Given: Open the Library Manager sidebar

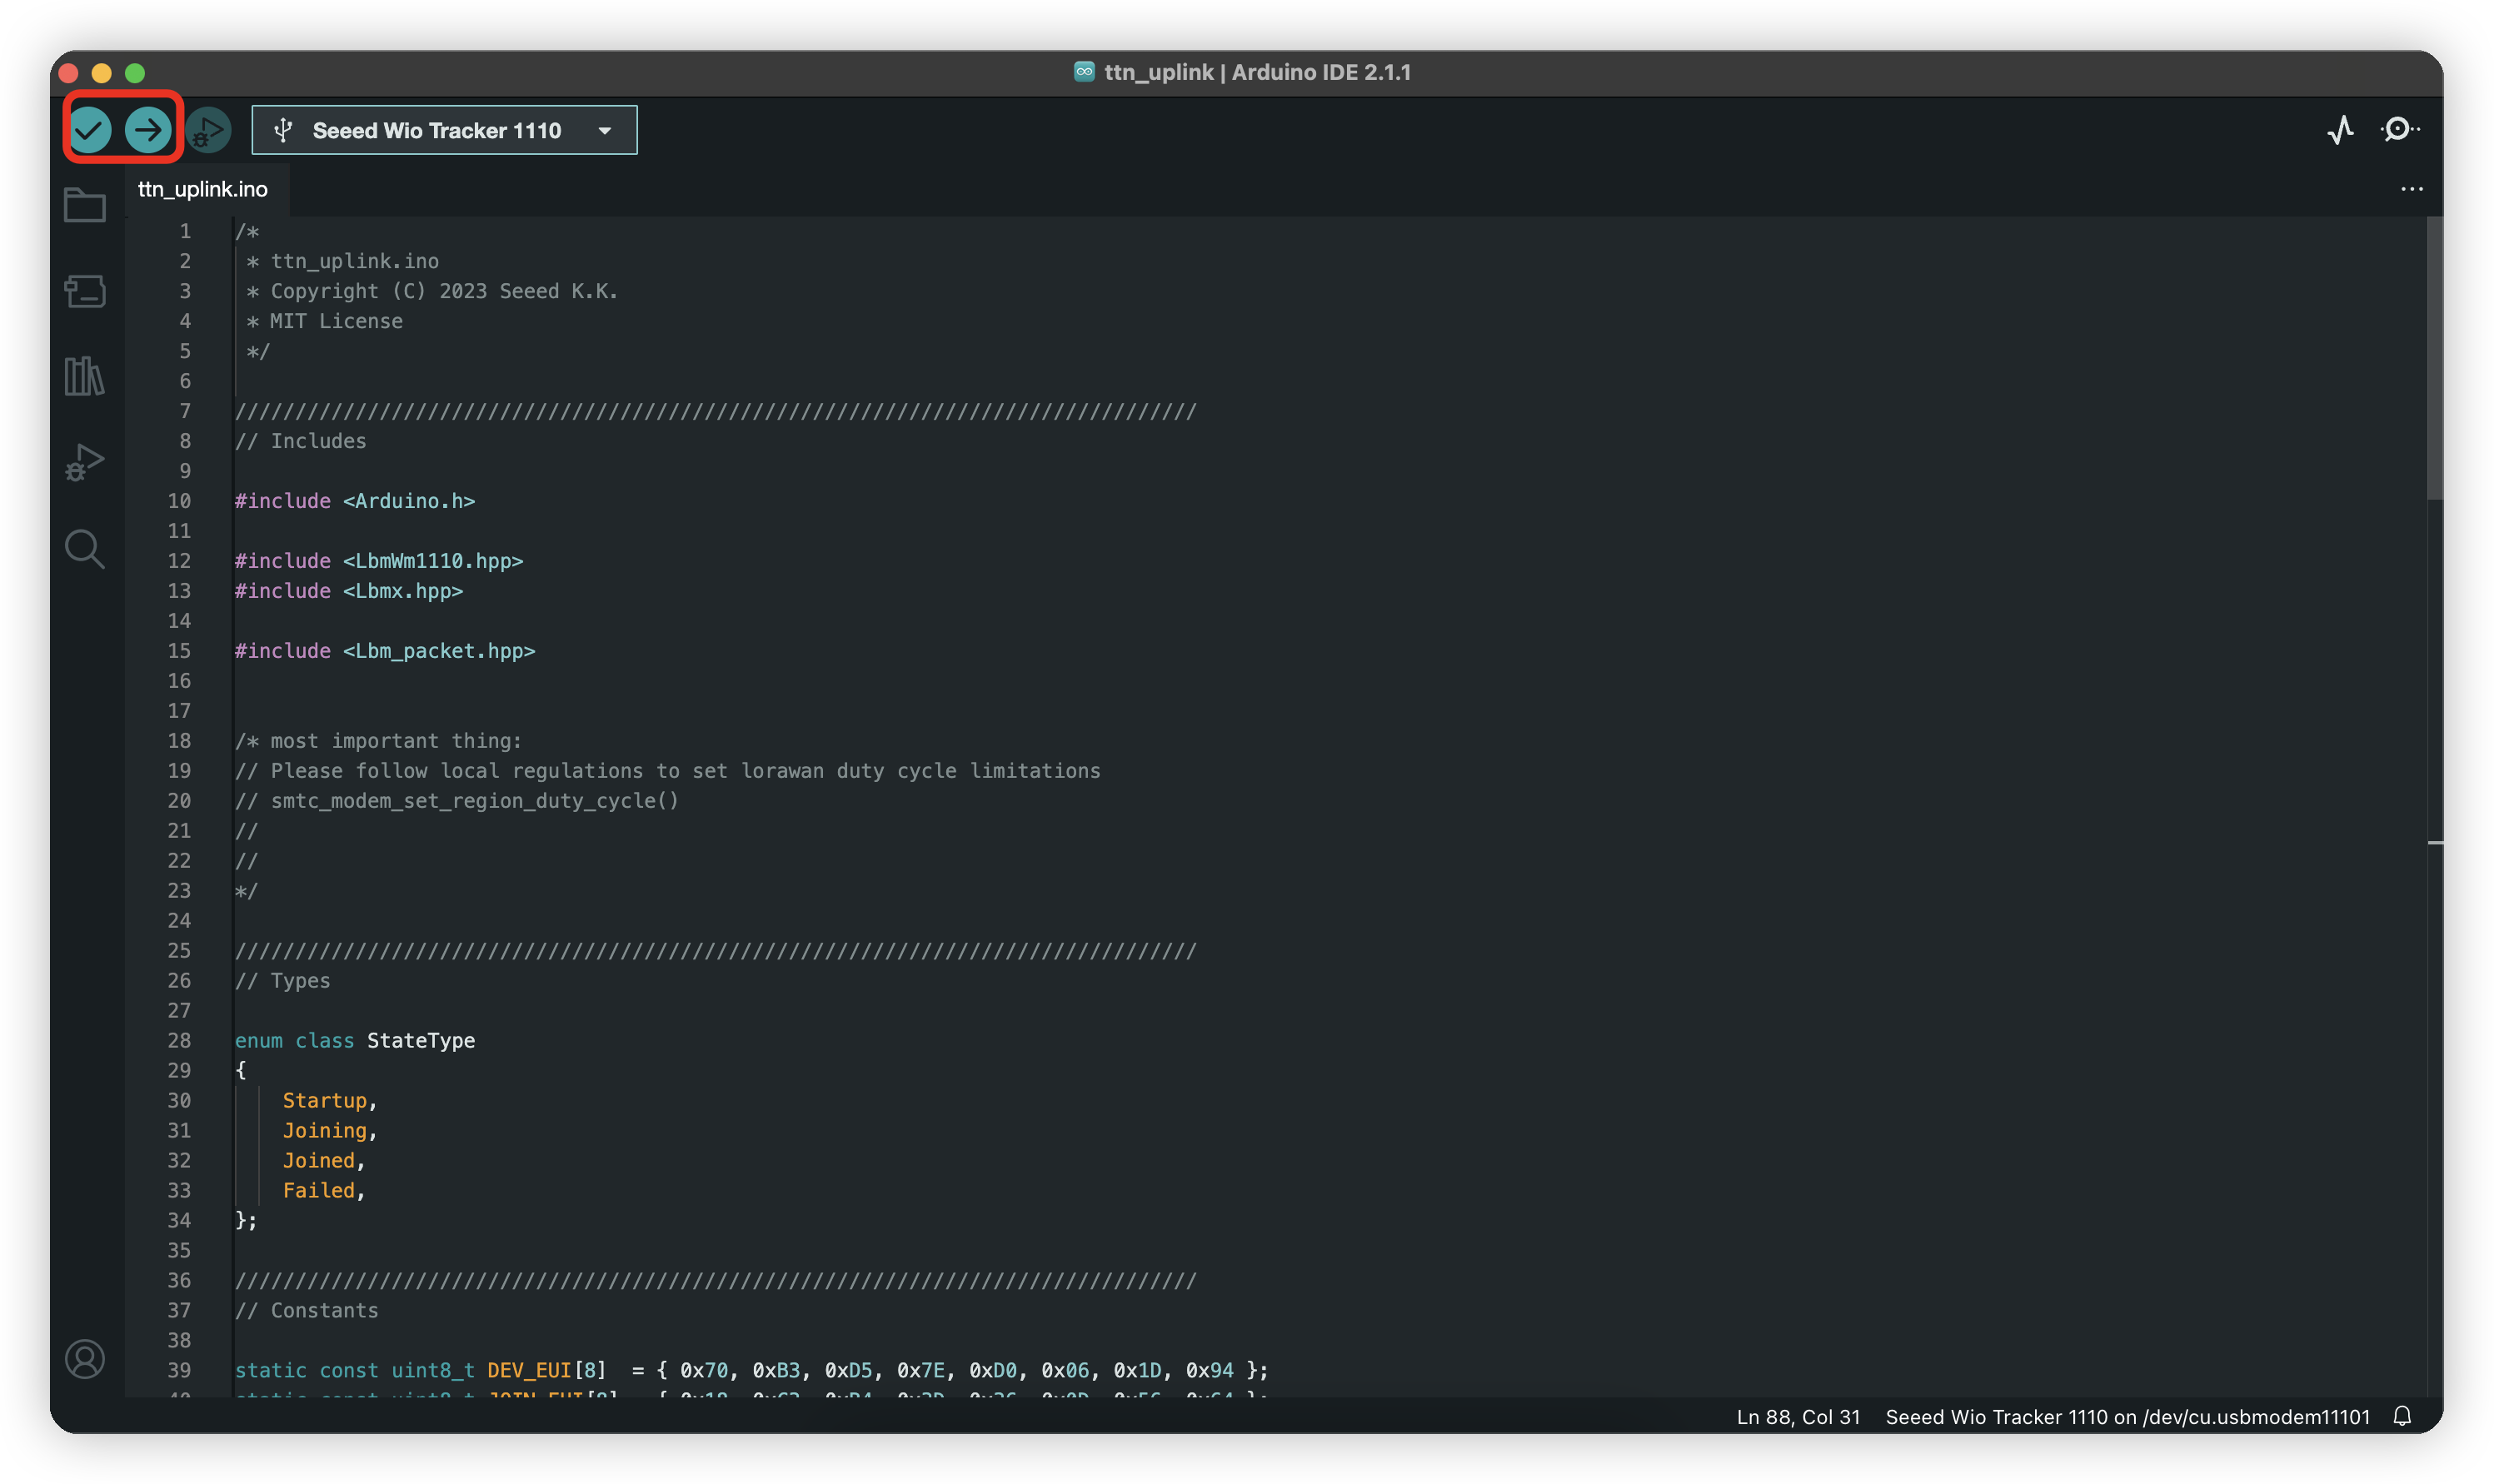Looking at the screenshot, I should [x=85, y=377].
